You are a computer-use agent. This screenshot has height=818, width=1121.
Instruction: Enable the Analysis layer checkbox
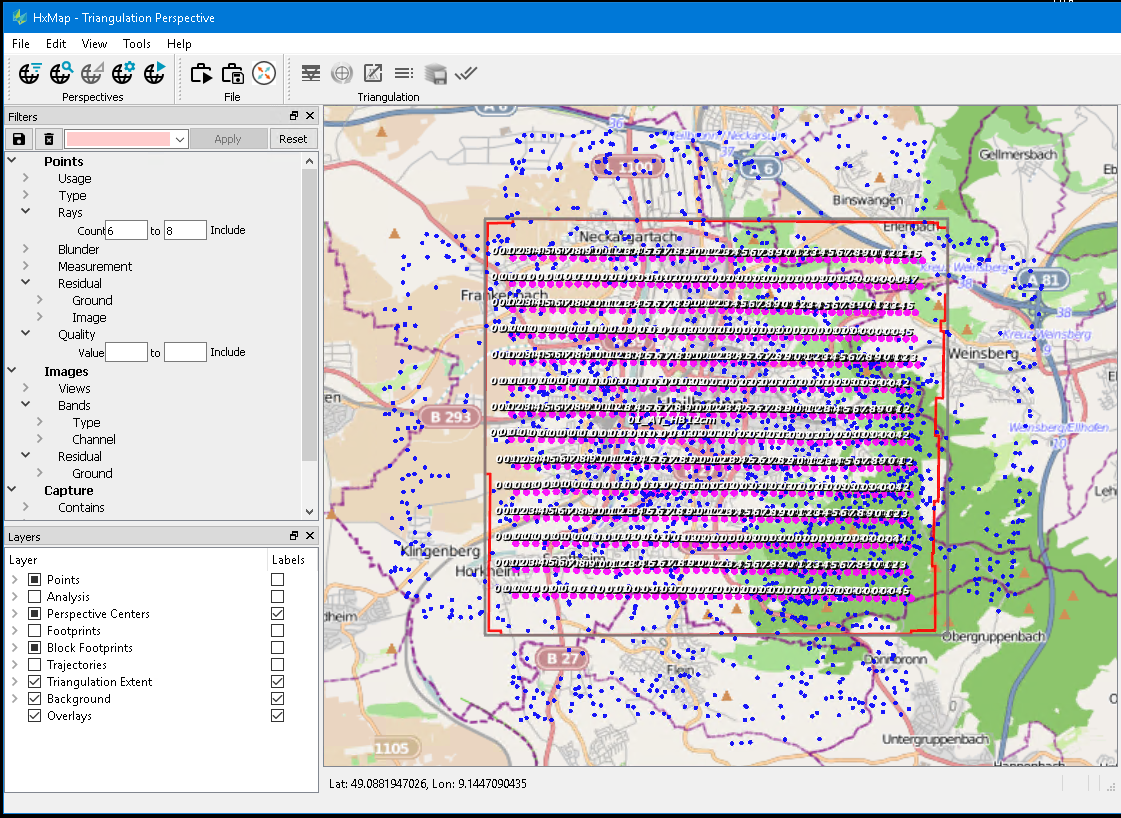coord(35,597)
